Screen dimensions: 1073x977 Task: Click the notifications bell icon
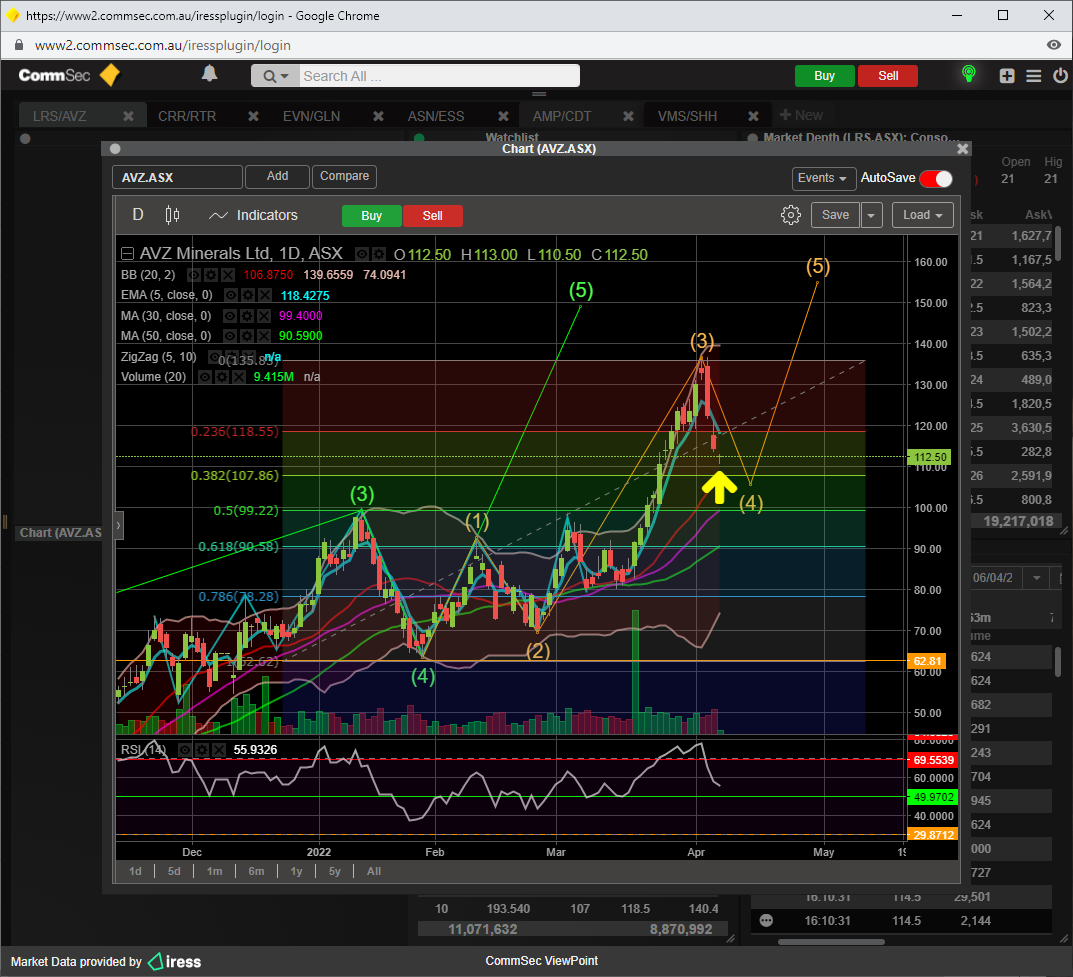point(209,74)
